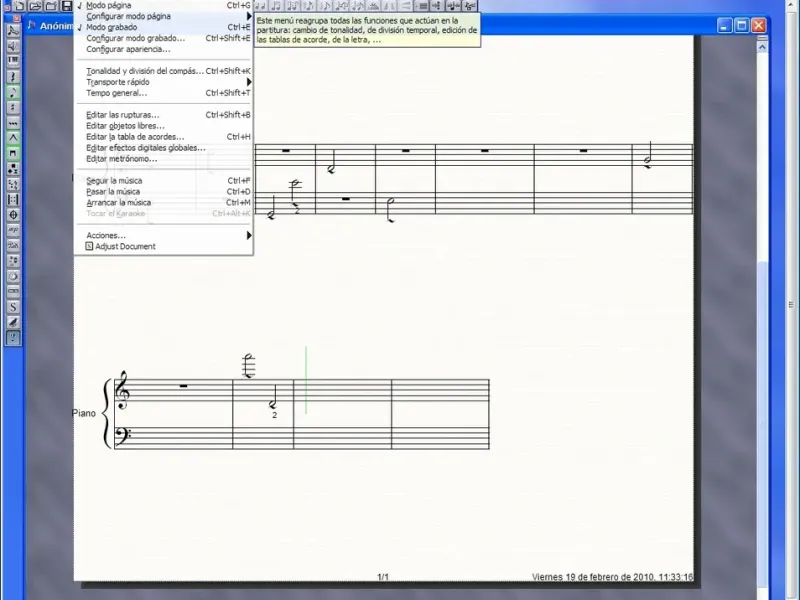
Task: Select Tempo general menu item
Action: 163,93
